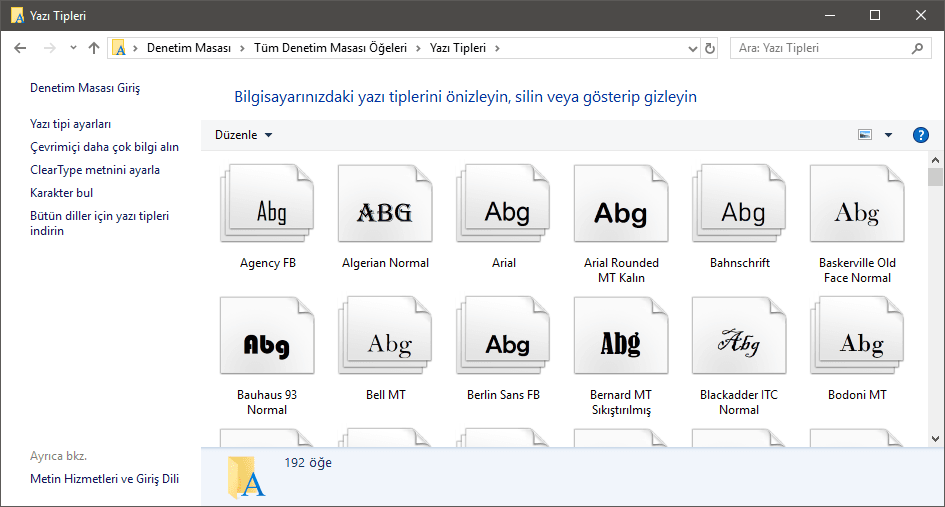Go back with the left arrow
The height and width of the screenshot is (507, 945).
click(x=20, y=48)
